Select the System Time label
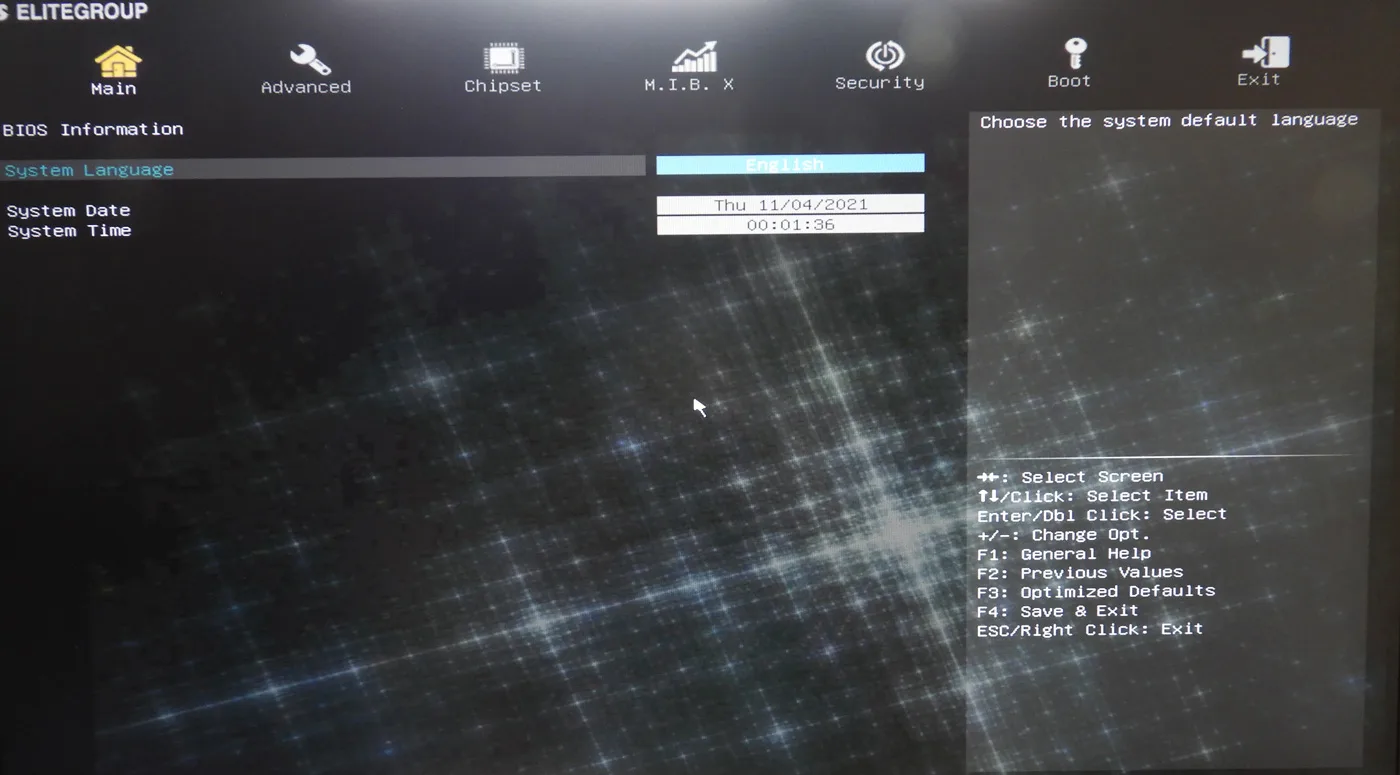The width and height of the screenshot is (1400, 775). 69,231
